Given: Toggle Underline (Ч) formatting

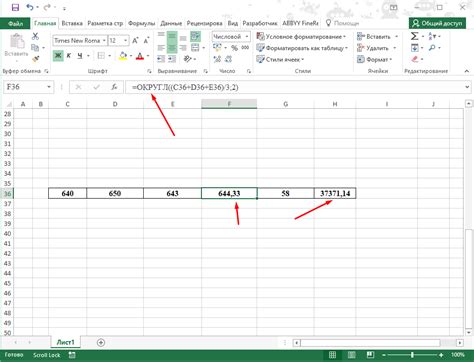Looking at the screenshot, I should tap(80, 56).
